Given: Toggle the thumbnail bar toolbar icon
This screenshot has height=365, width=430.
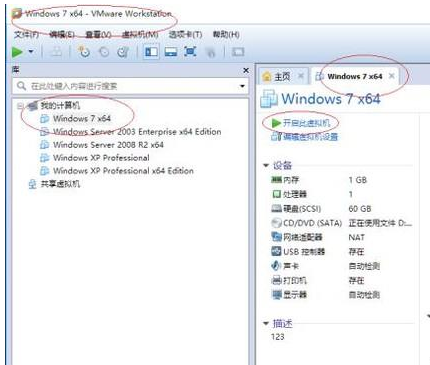Looking at the screenshot, I should click(x=171, y=52).
